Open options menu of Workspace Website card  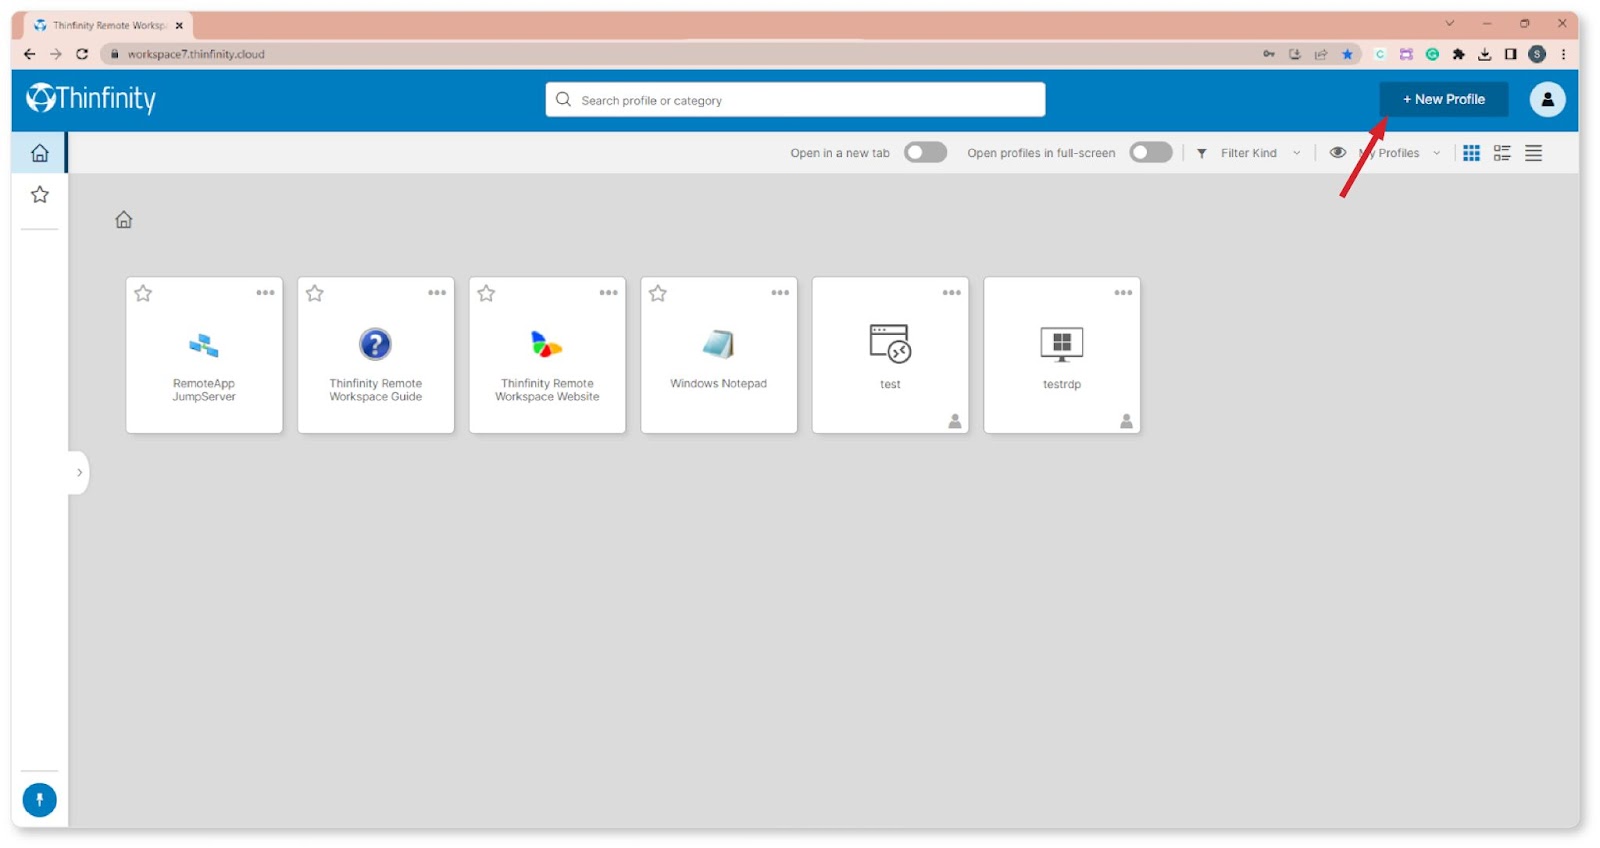pyautogui.click(x=608, y=293)
